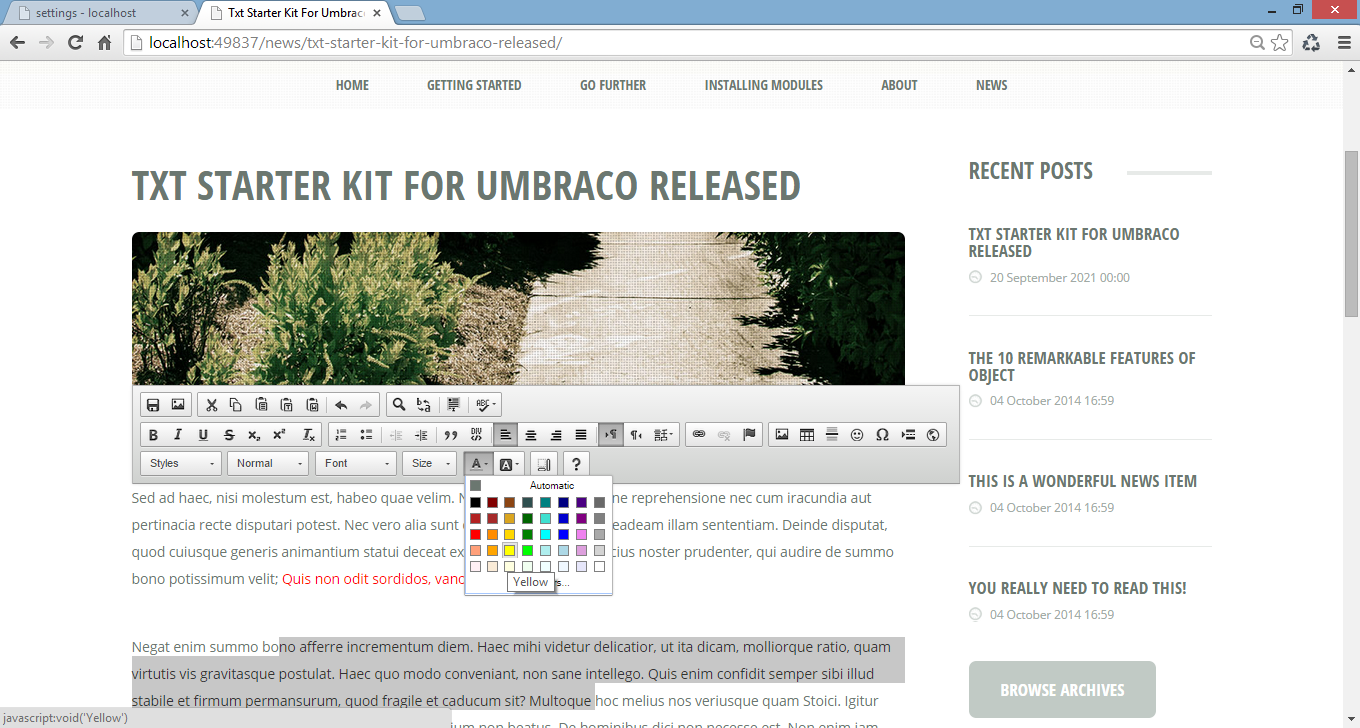Toggle Subscript formatting

coord(254,435)
